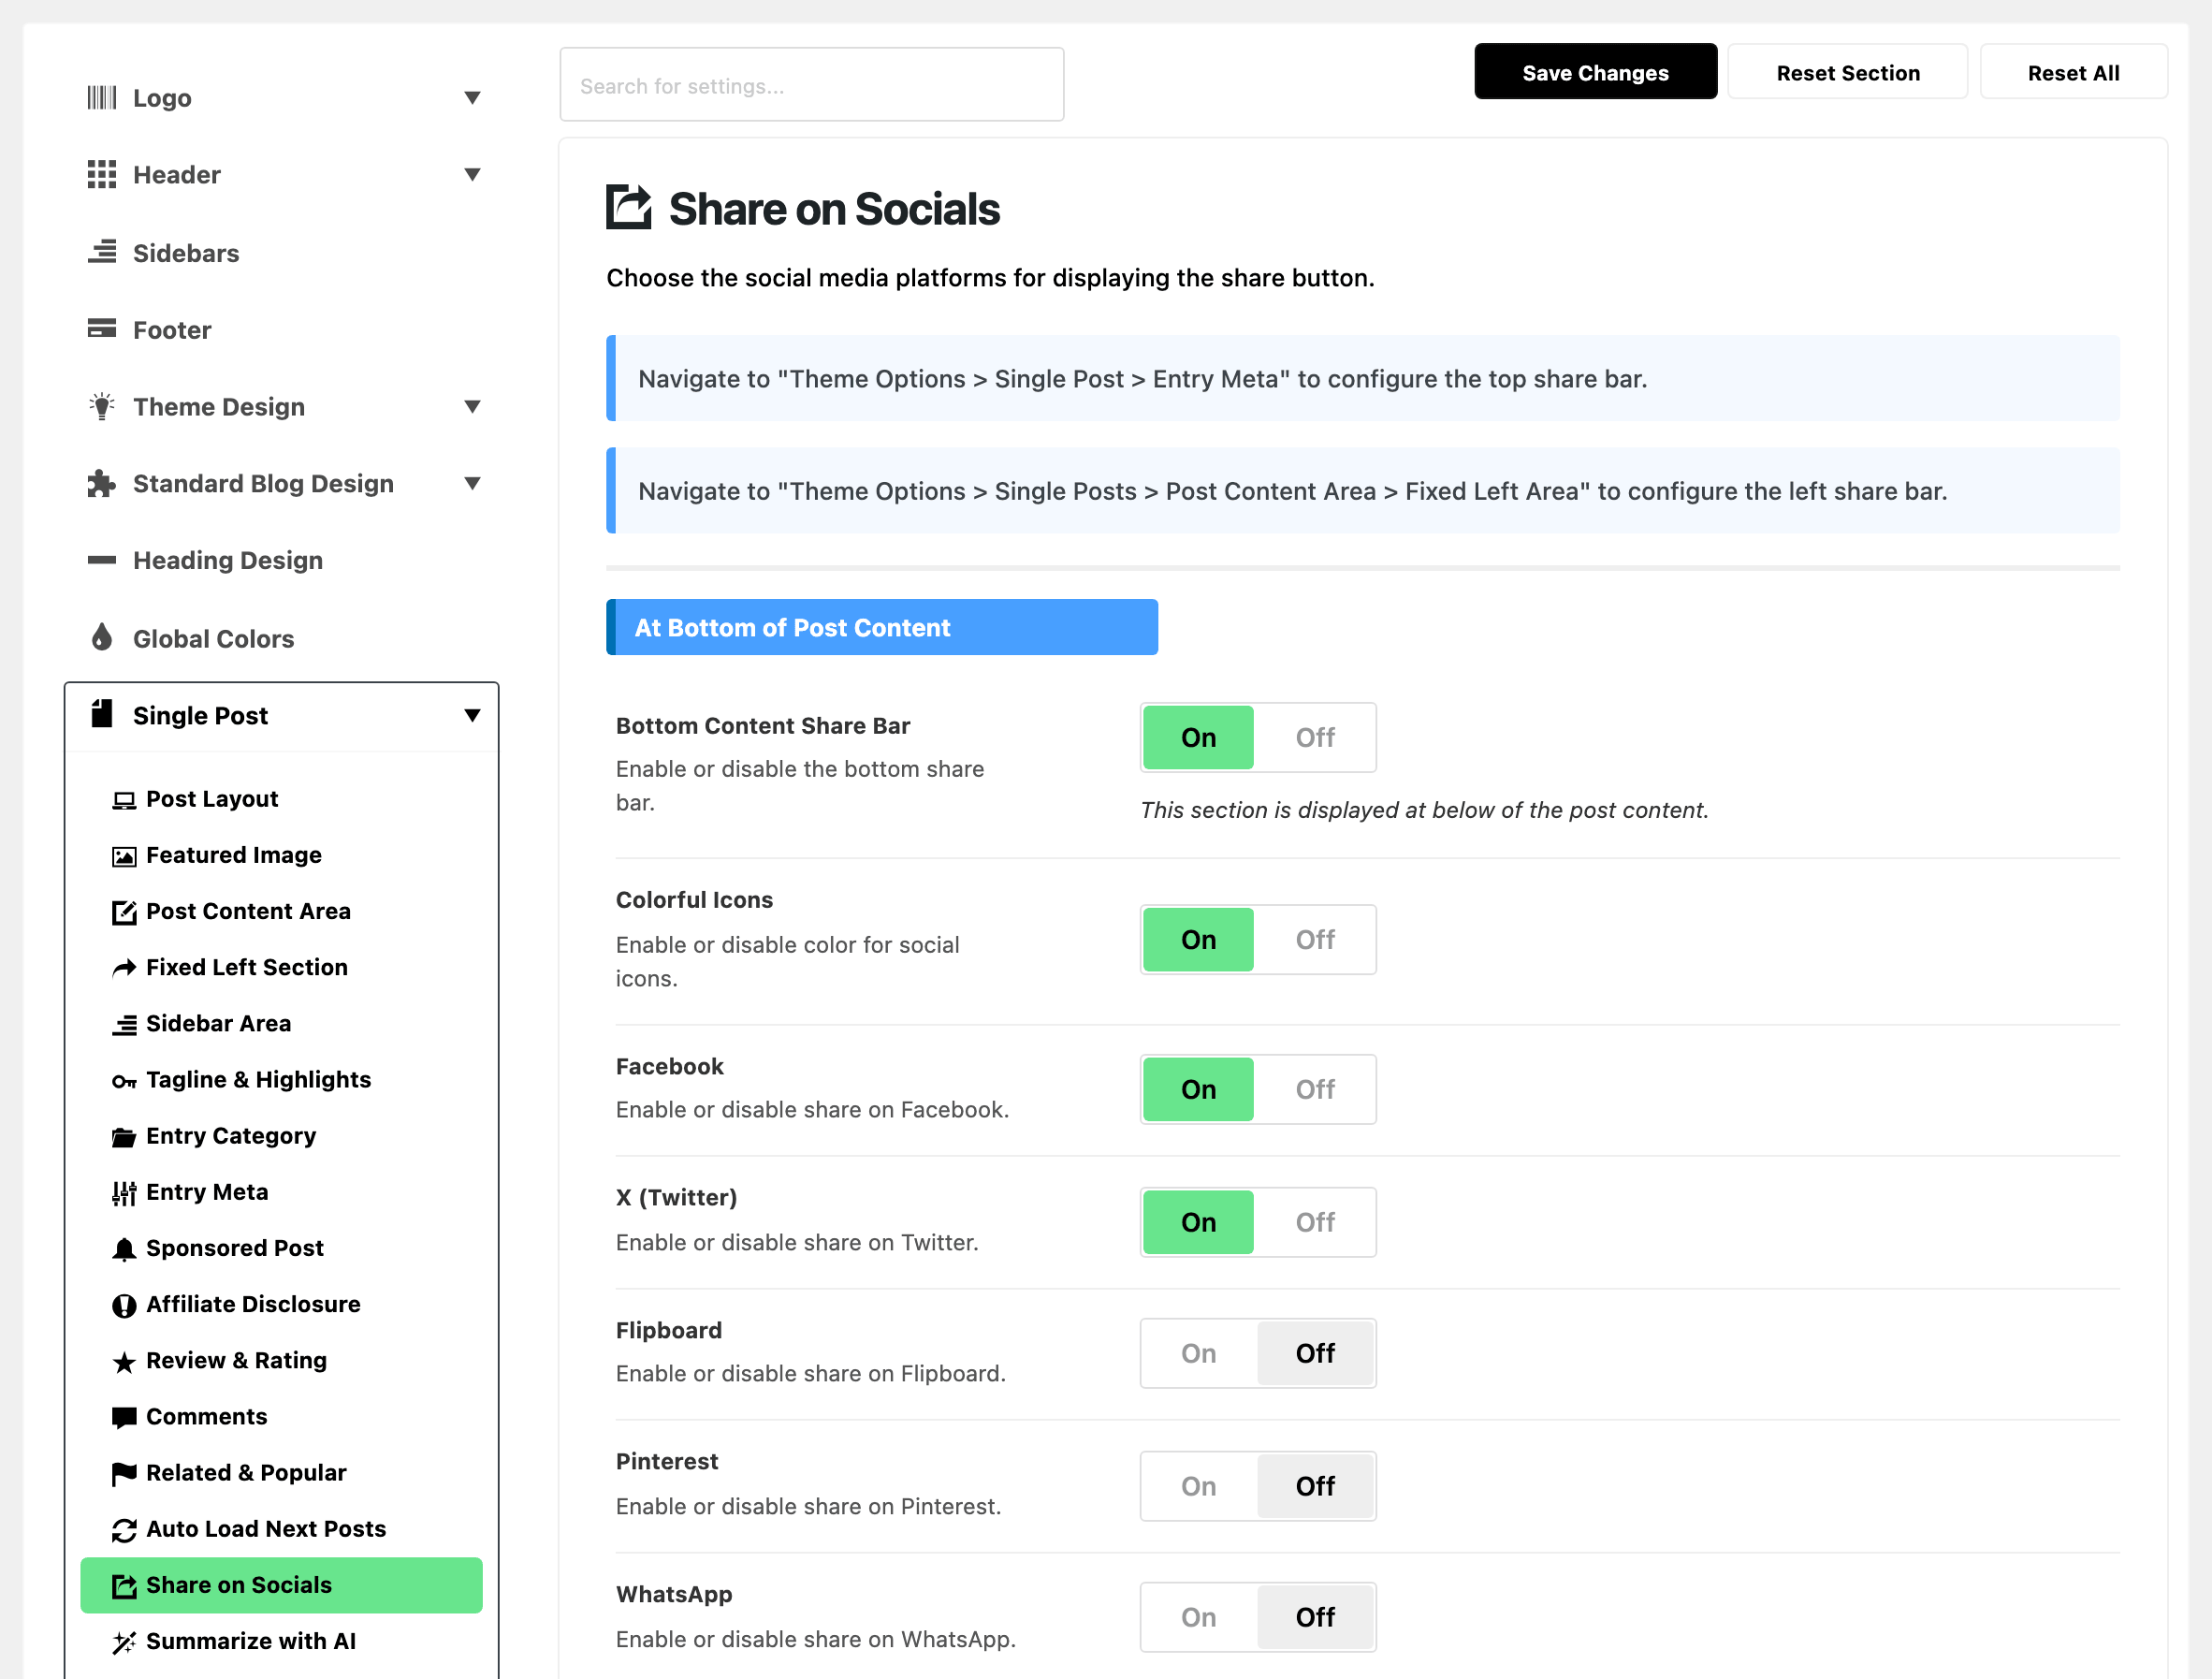Screen dimensions: 2212x1679
Task: Turn off X (Twitter) sharing
Action: tap(1315, 1223)
